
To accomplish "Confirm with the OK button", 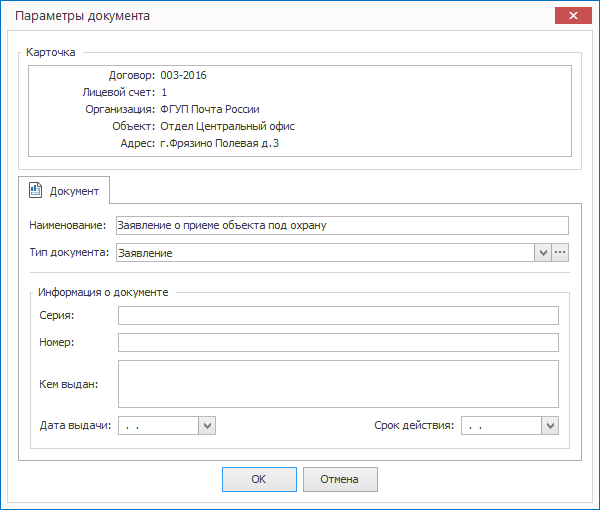I will 259,479.
